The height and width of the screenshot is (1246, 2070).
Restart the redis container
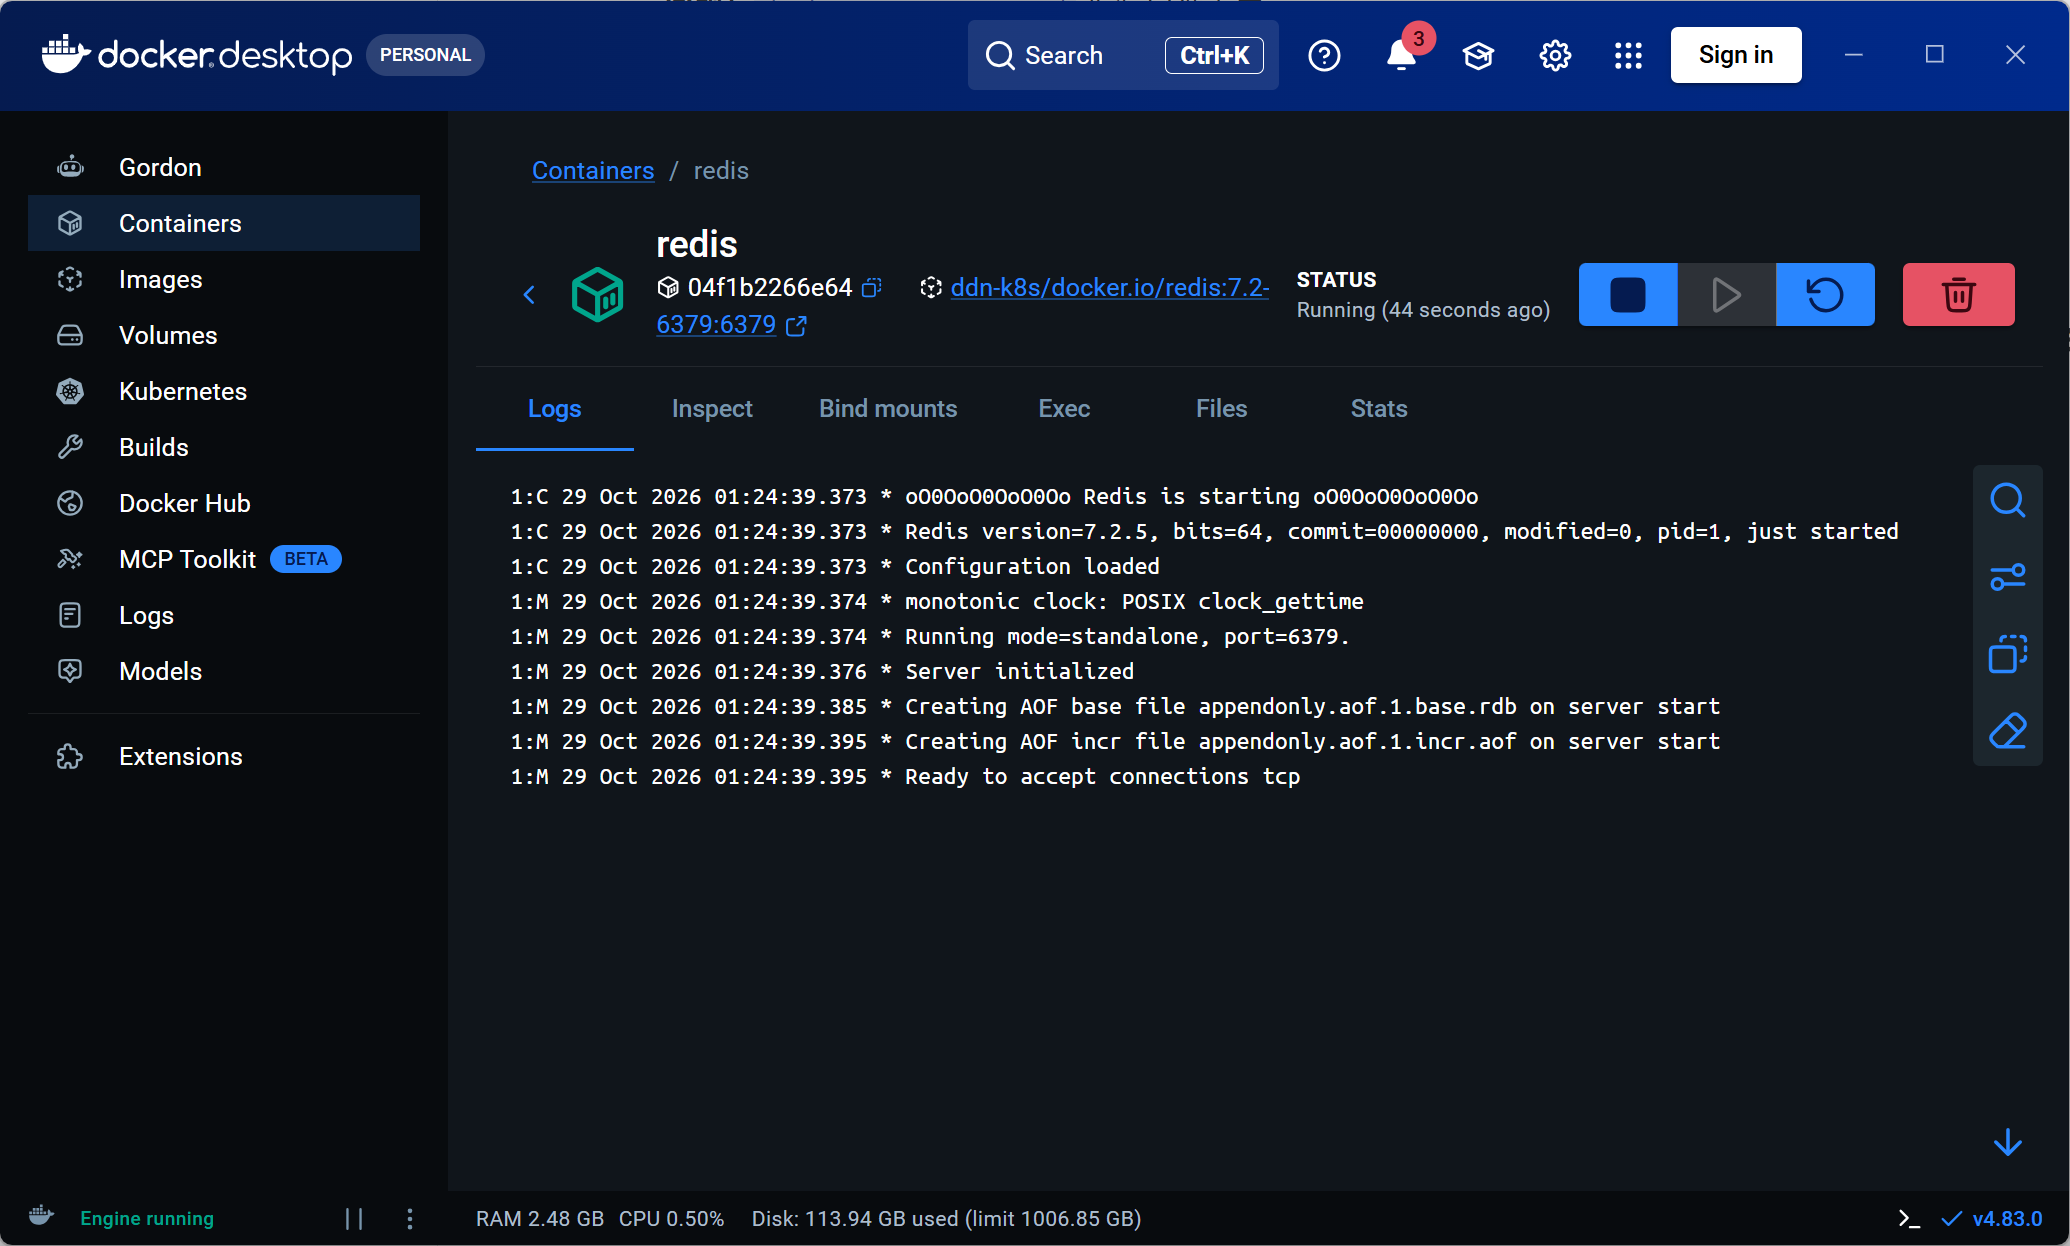coord(1825,295)
